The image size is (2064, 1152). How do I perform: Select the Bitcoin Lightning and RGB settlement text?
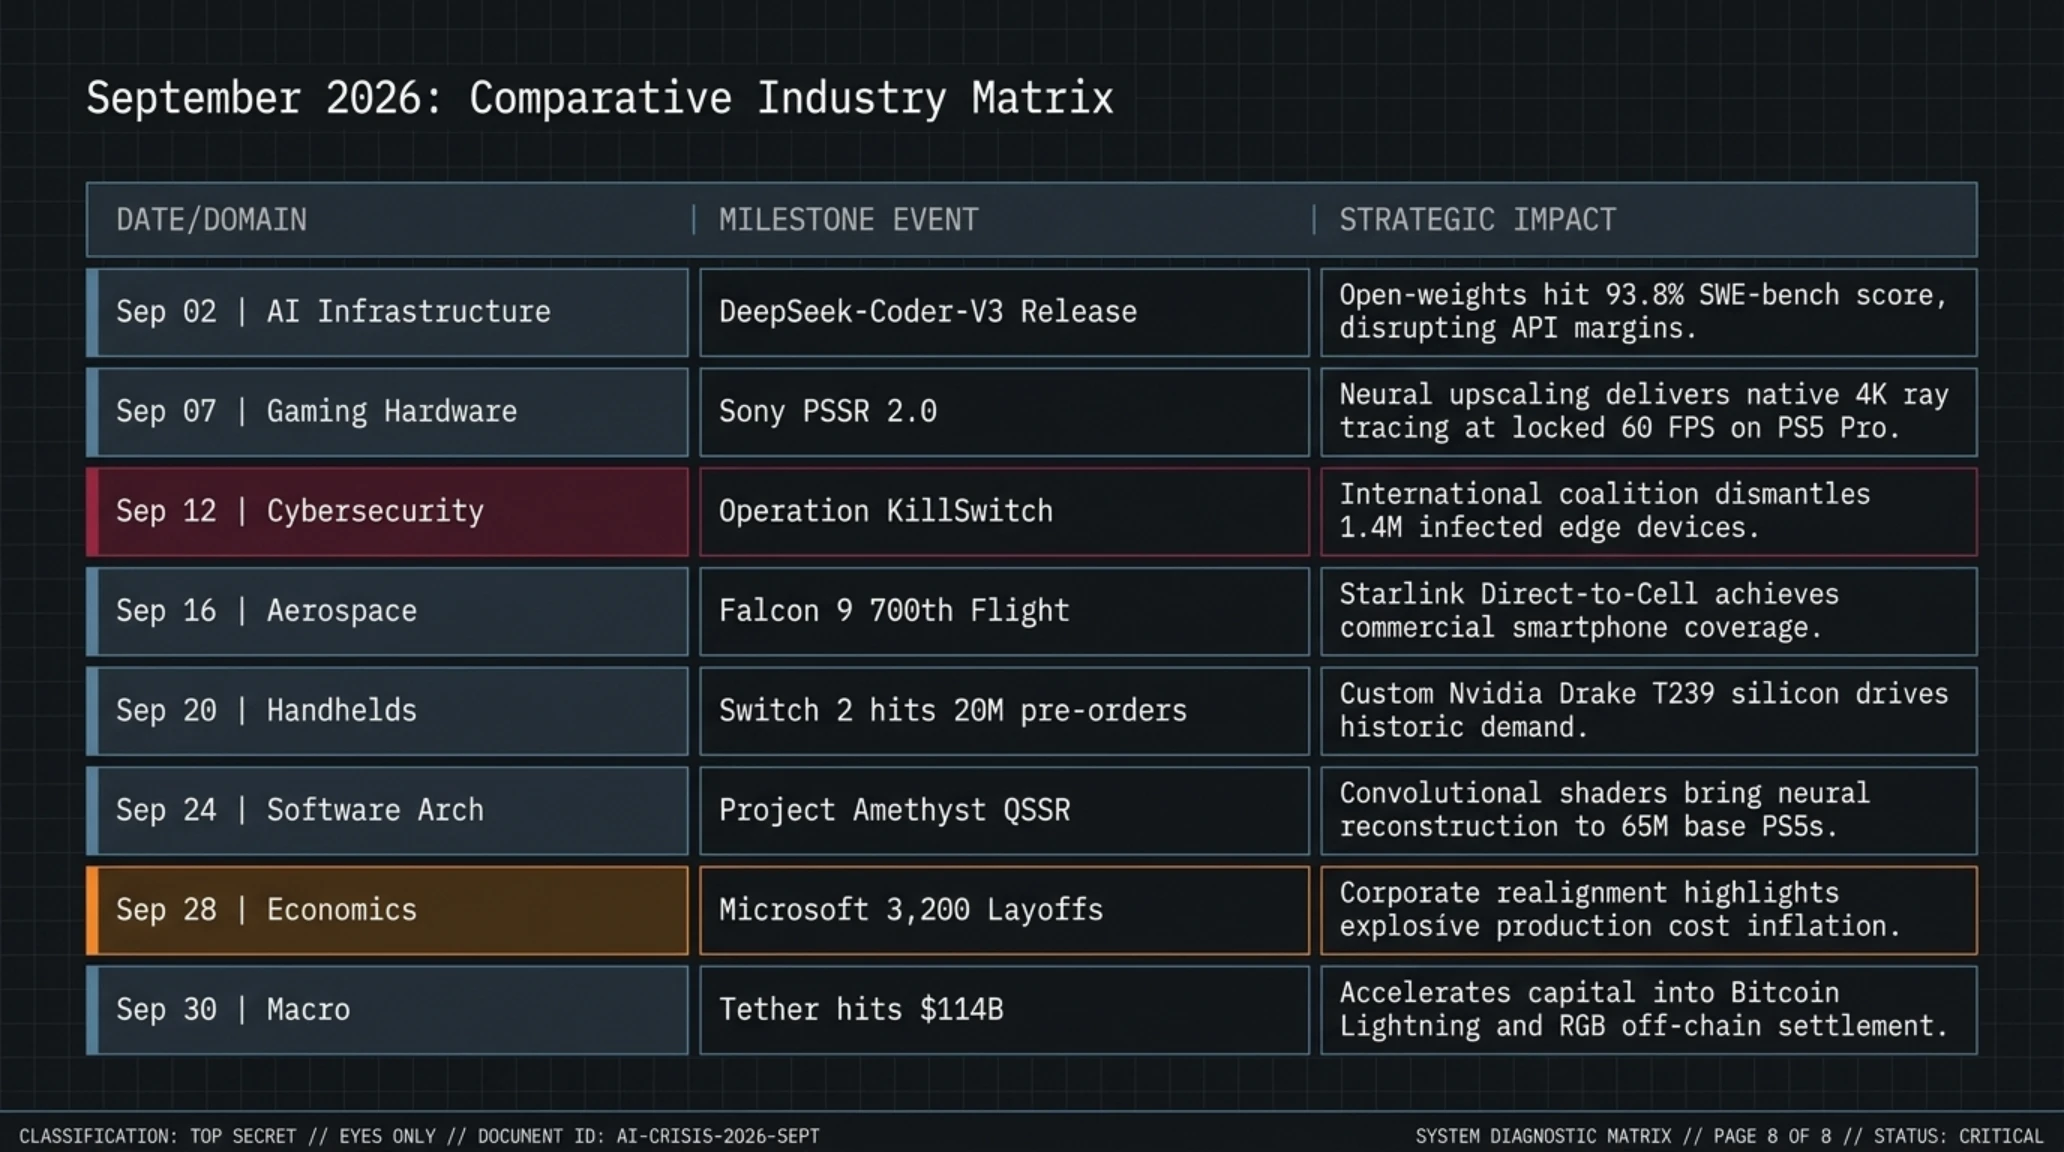click(1644, 1010)
